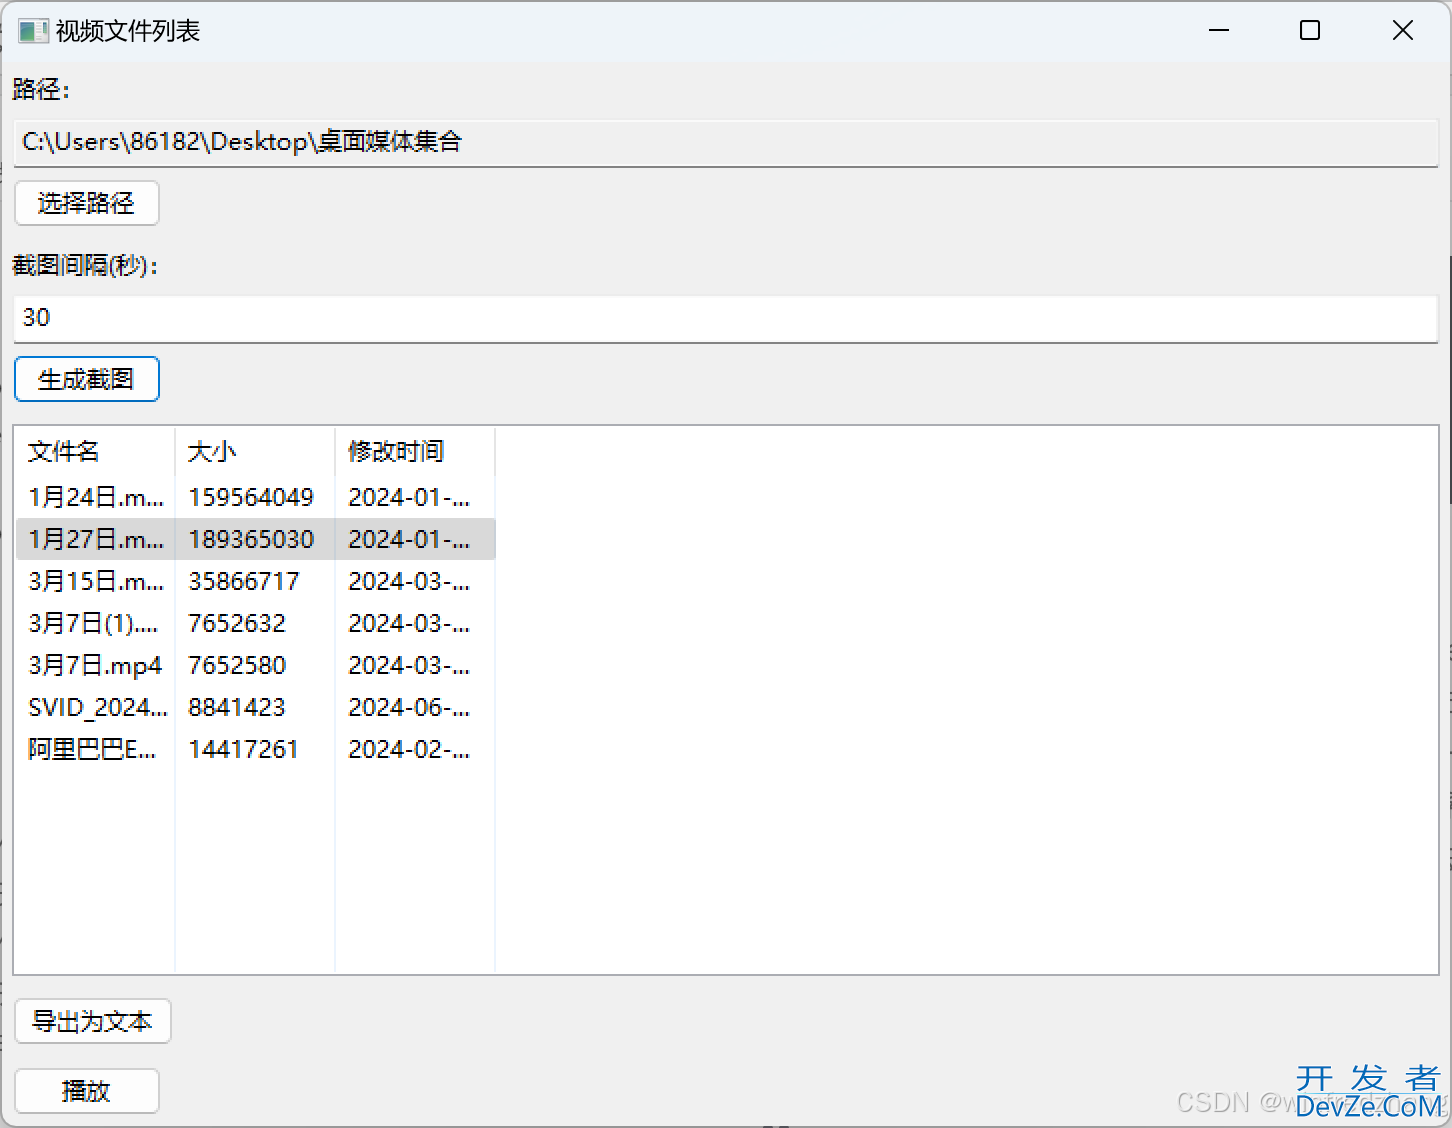
Task: Click the 选择路径 button
Action: click(x=86, y=203)
